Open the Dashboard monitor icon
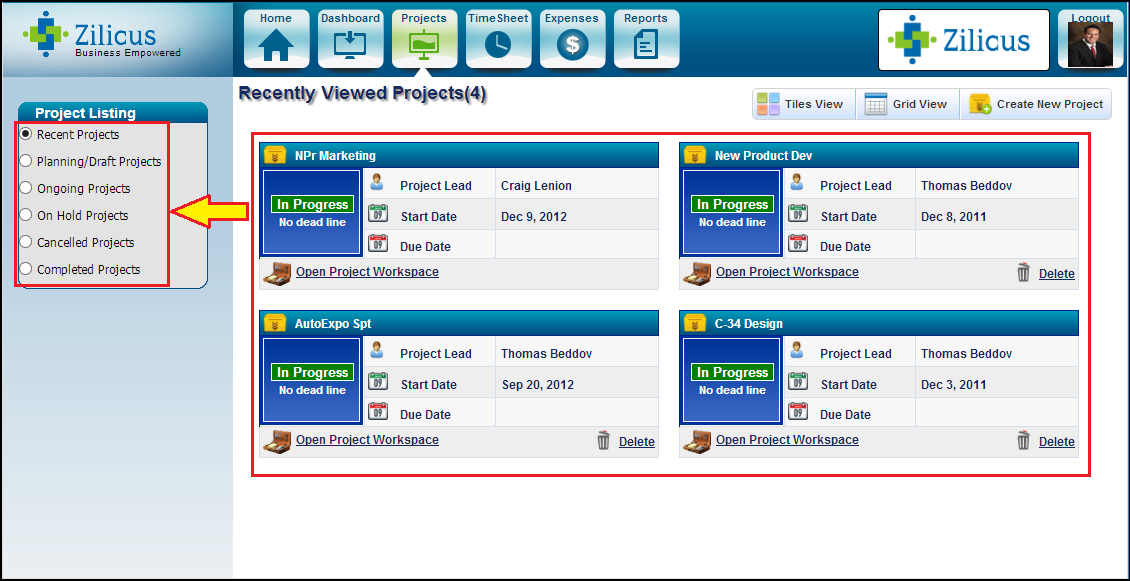The height and width of the screenshot is (581, 1130). click(350, 45)
